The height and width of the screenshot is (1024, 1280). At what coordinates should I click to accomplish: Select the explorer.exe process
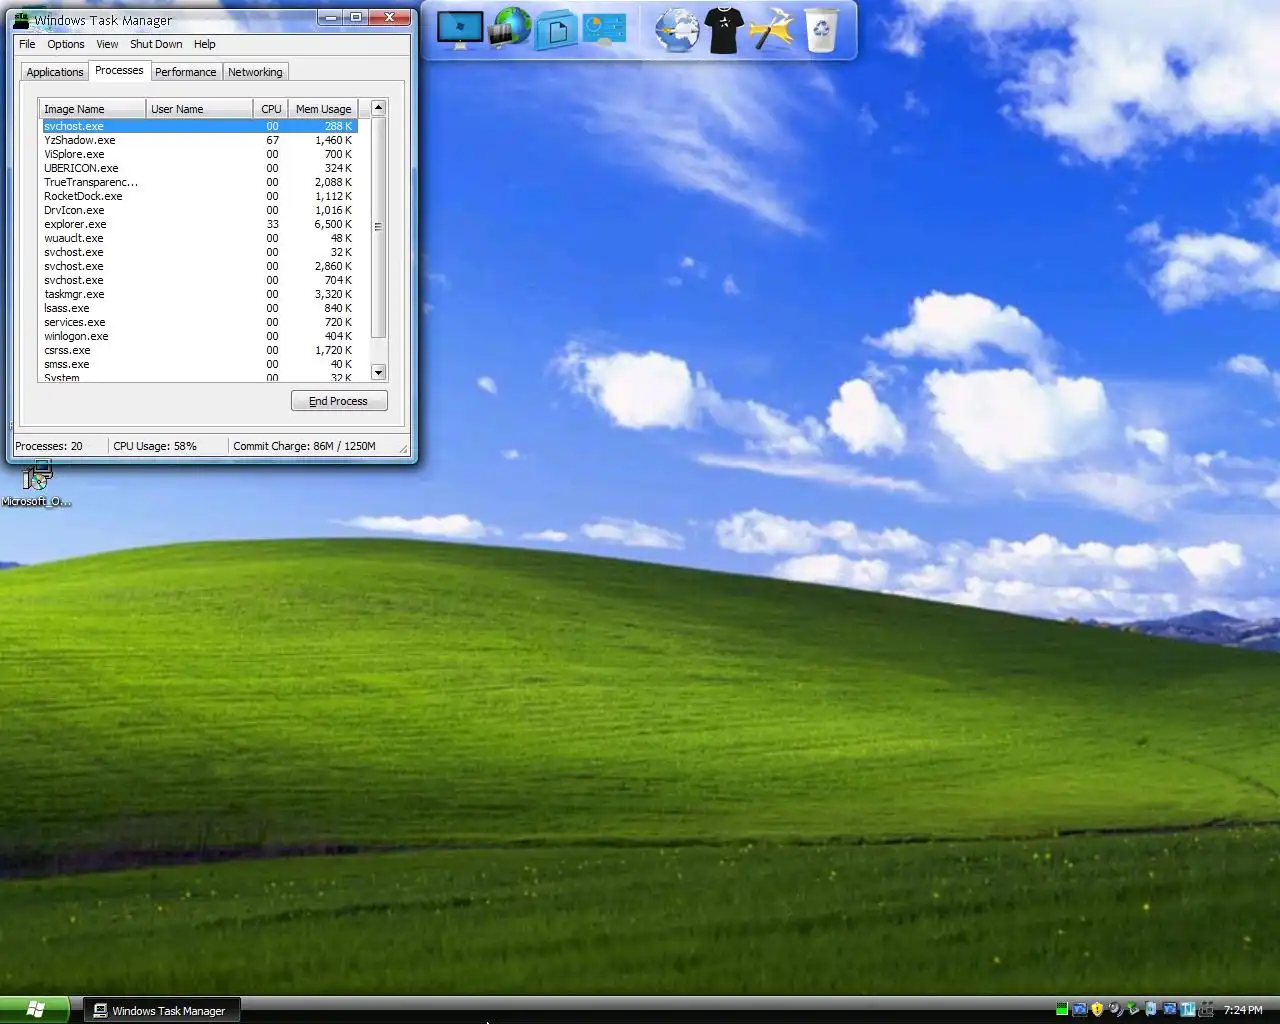199,224
